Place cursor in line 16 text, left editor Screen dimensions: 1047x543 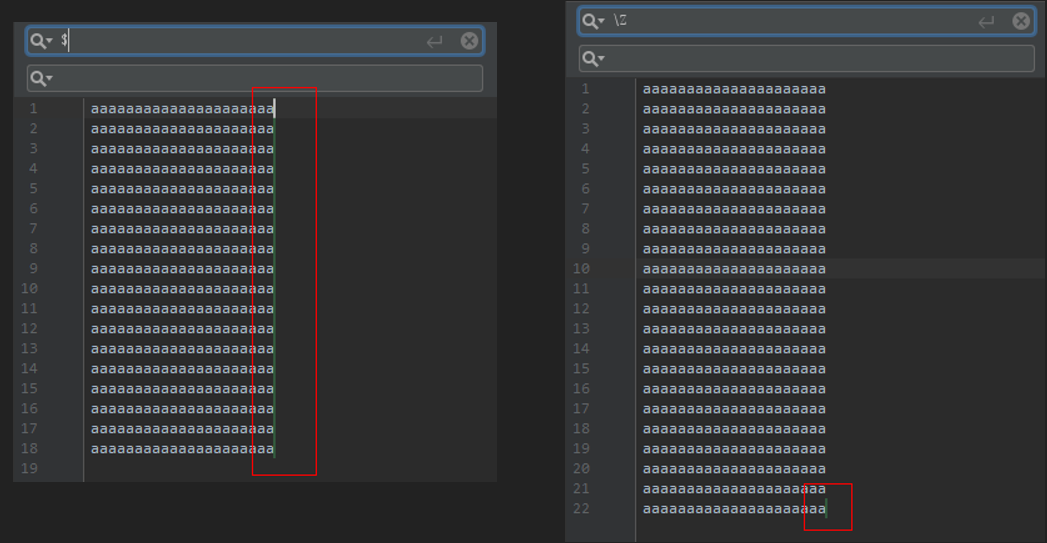[182, 409]
